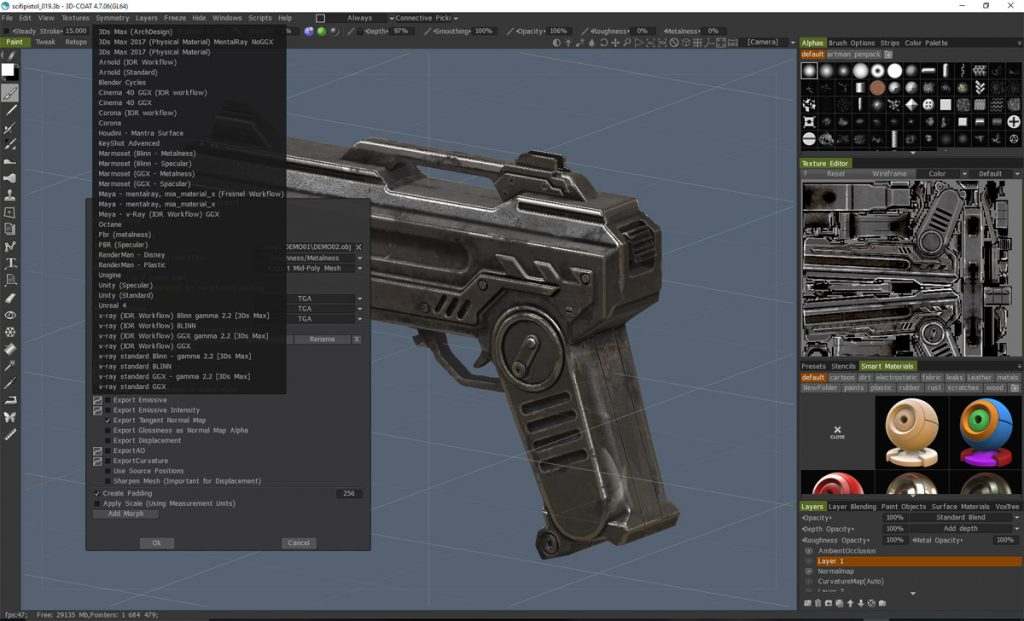This screenshot has height=621, width=1024.
Task: Click the Add Morph button
Action: click(x=125, y=514)
